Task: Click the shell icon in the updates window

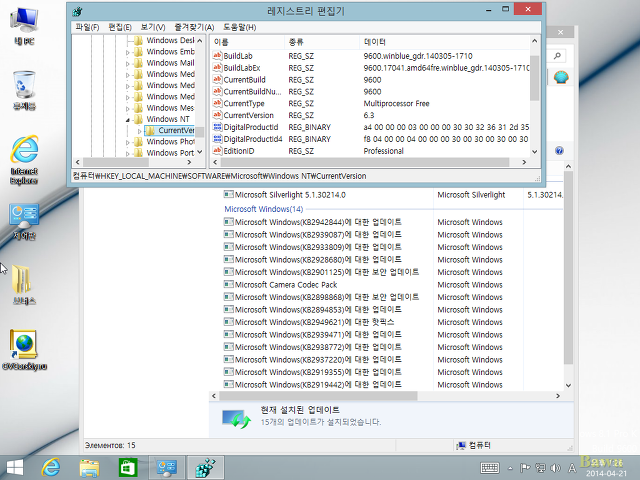Action: (561, 77)
